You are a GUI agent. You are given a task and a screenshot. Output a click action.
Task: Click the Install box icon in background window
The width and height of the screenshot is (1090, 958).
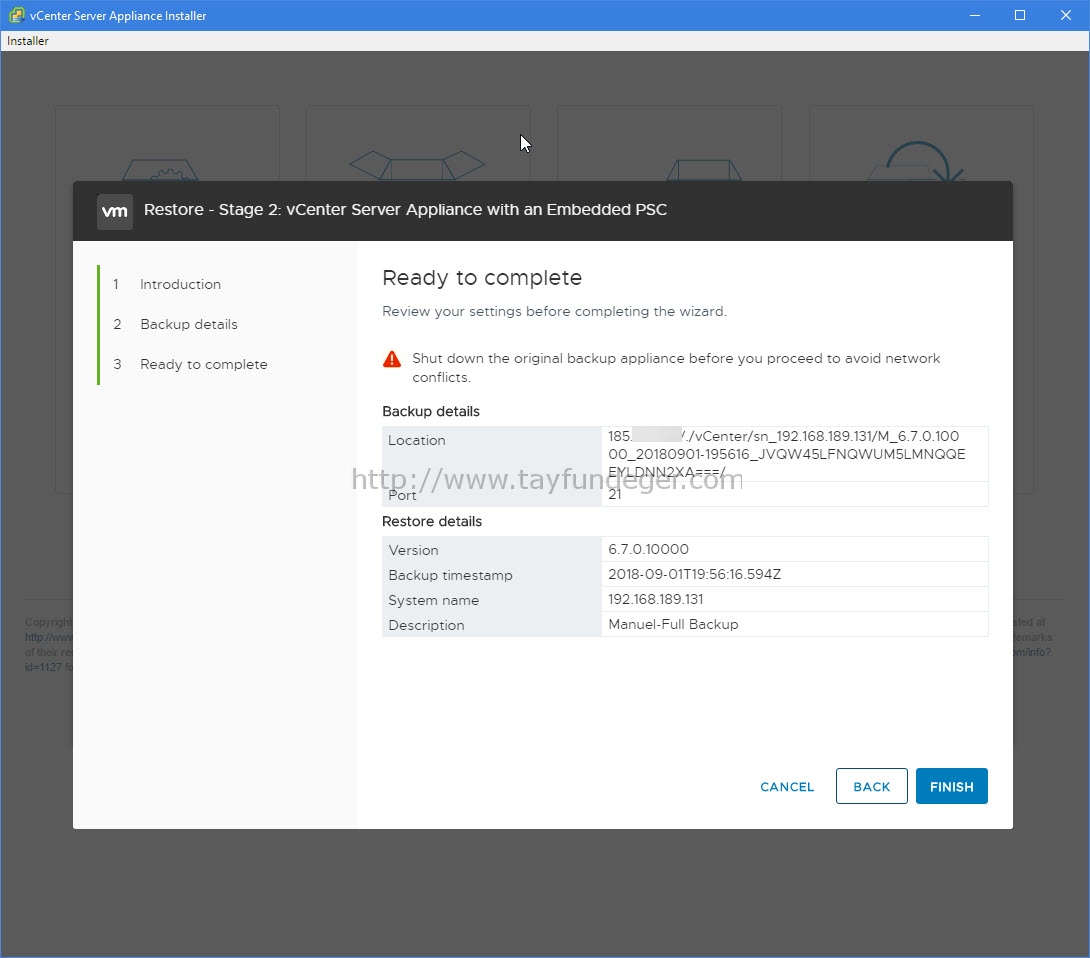tap(161, 170)
